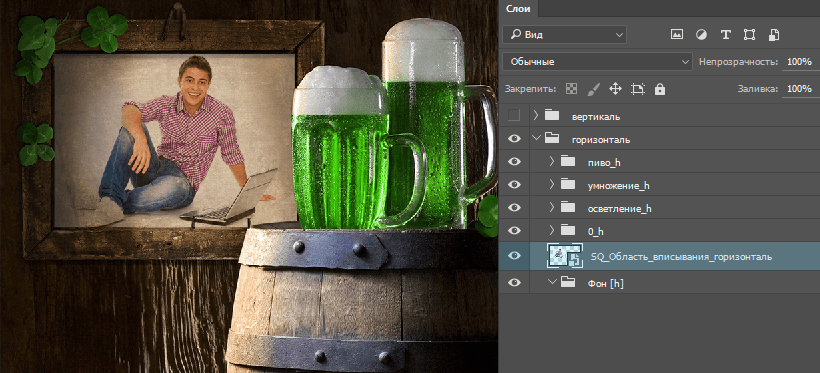The width and height of the screenshot is (820, 373).
Task: Hide the SQ_Область_вписывания_горизонталь layer
Action: coord(515,255)
